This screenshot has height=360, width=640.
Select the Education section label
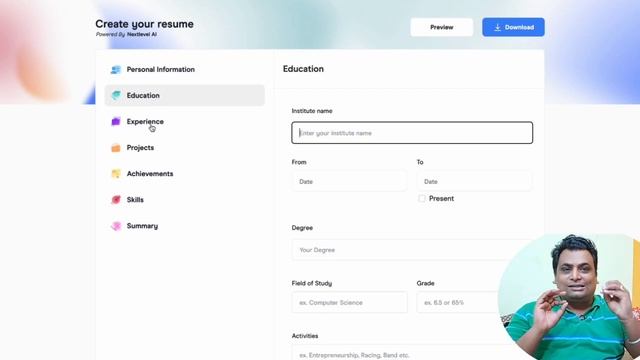click(143, 96)
